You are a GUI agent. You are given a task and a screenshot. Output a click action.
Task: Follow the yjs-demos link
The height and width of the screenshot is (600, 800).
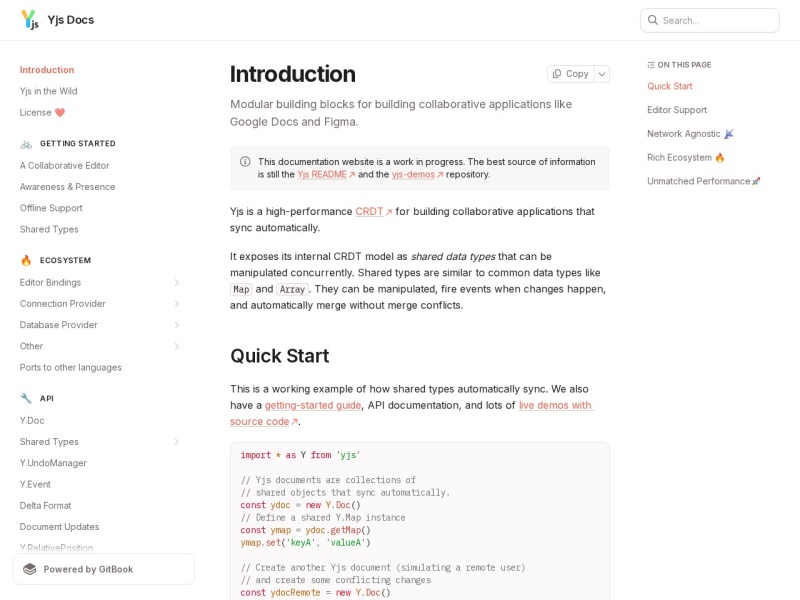[413, 174]
